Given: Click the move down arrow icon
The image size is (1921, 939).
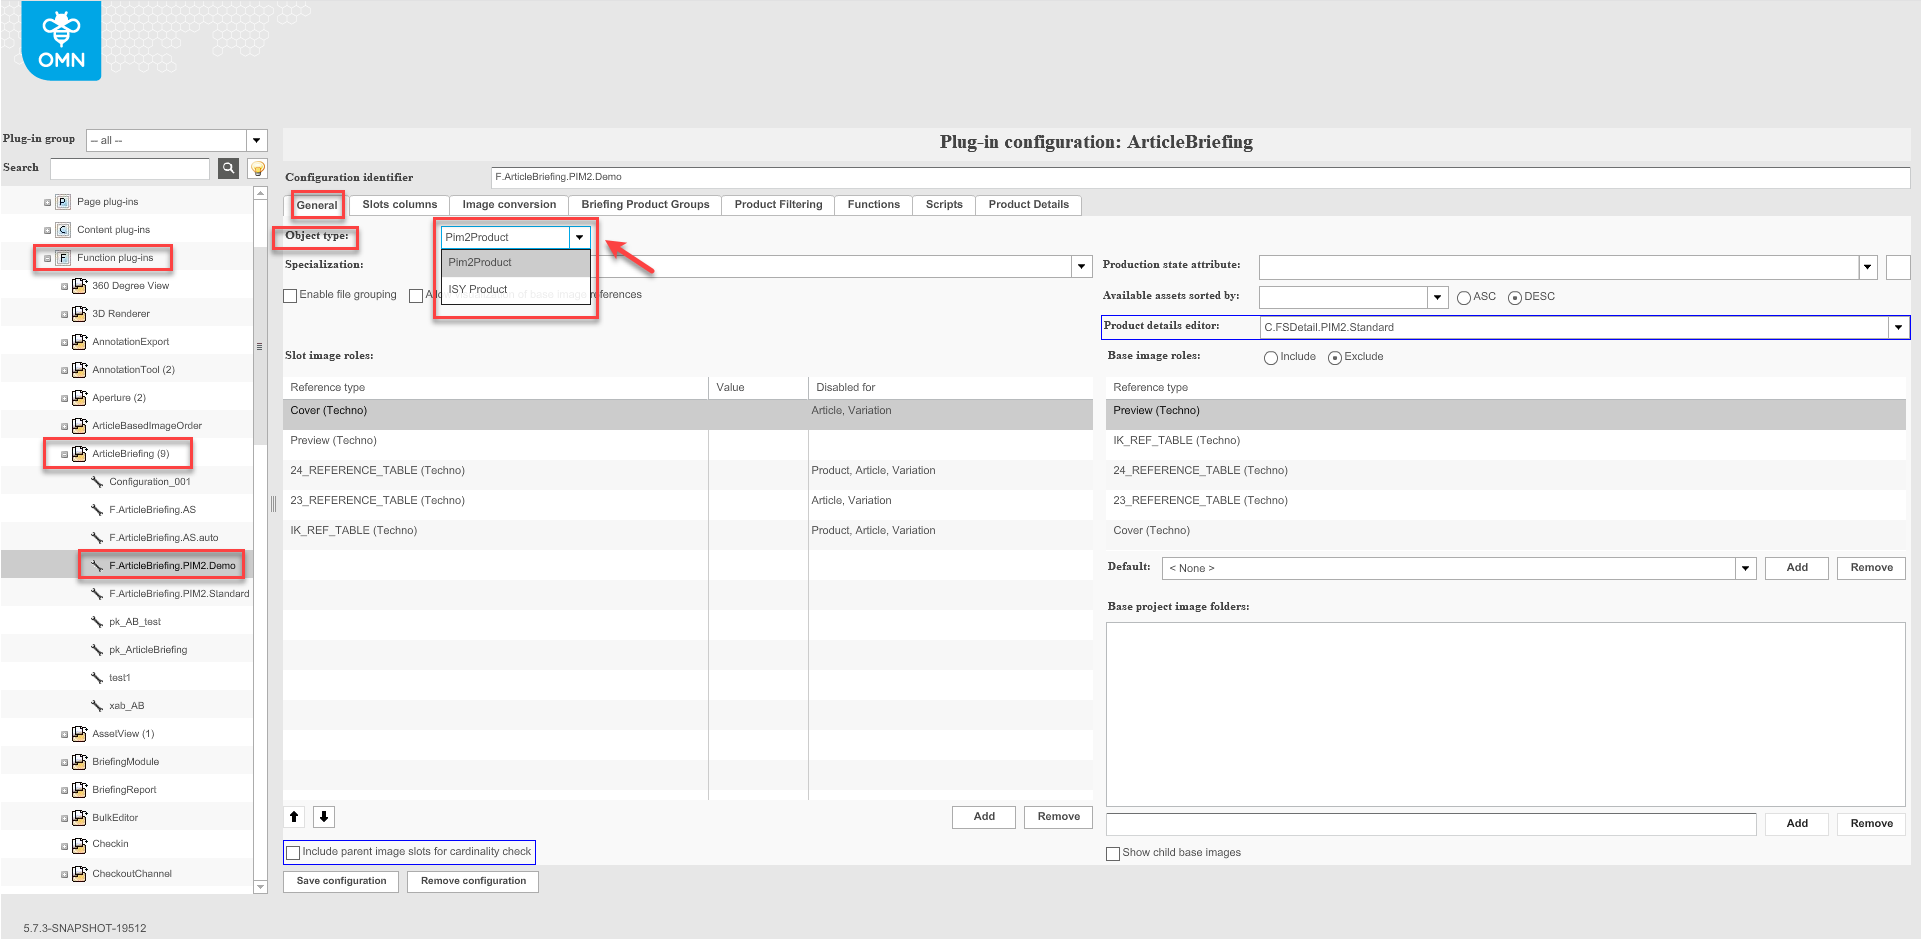Looking at the screenshot, I should [324, 817].
